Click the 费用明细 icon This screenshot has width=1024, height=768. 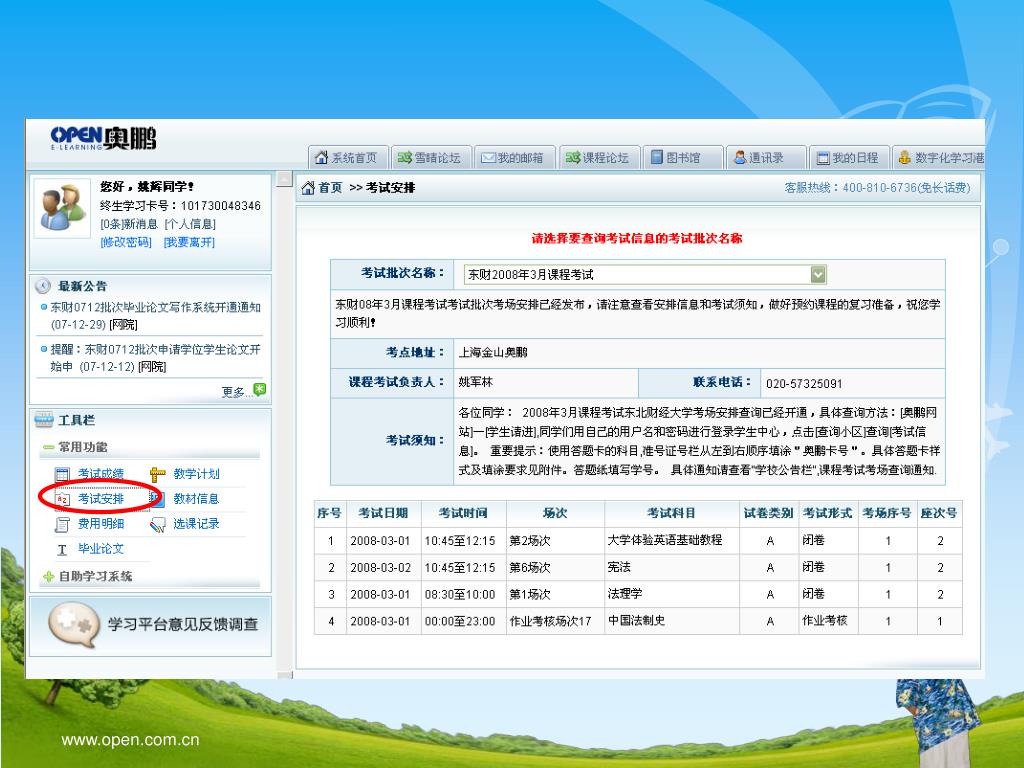pyautogui.click(x=62, y=524)
